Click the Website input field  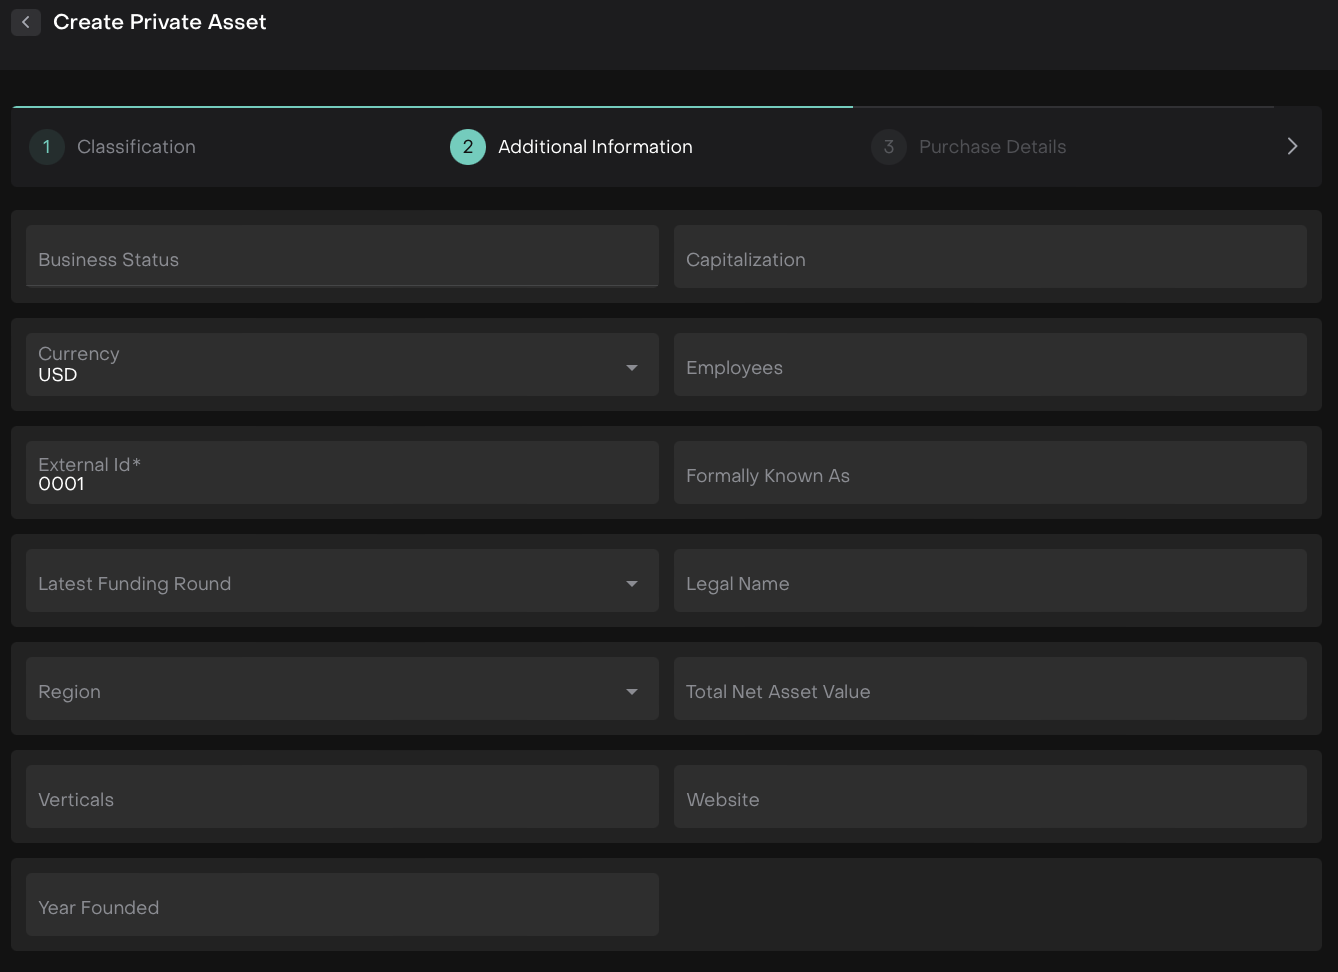[x=990, y=797]
